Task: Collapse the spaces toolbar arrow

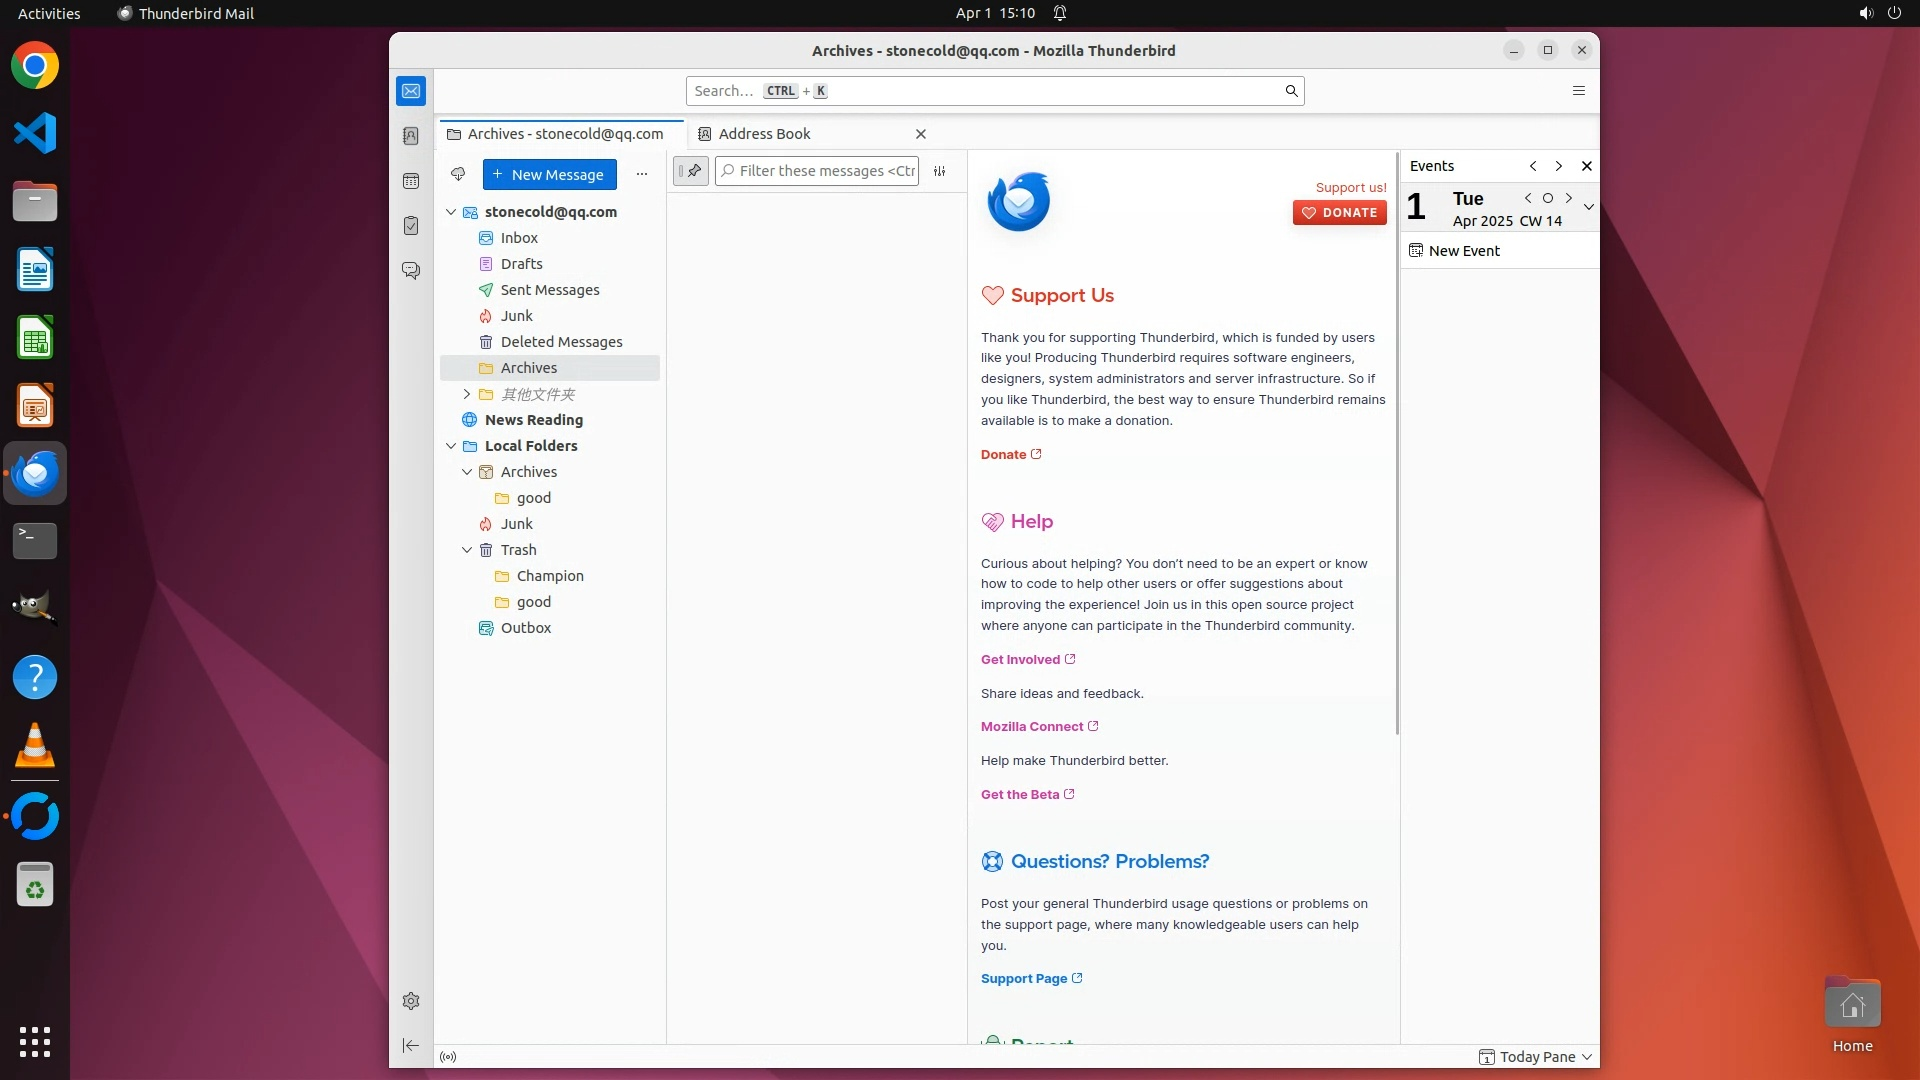Action: pyautogui.click(x=411, y=1045)
